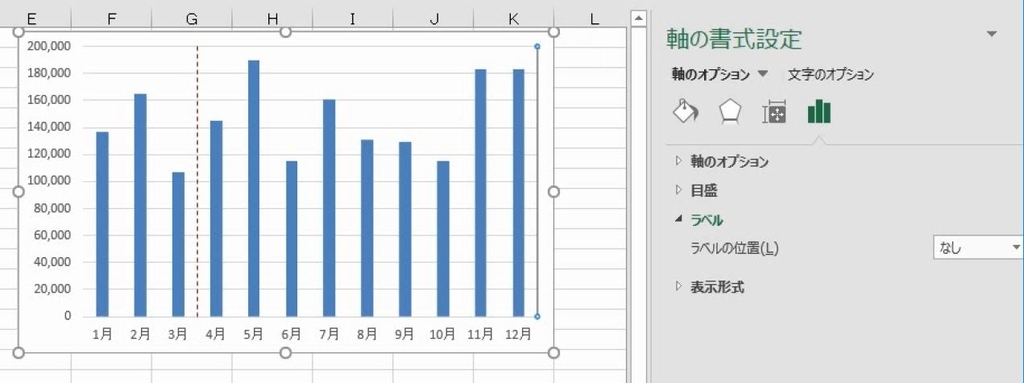Open the Fill & Line paint bucket tab
1024x383 pixels.
(685, 111)
